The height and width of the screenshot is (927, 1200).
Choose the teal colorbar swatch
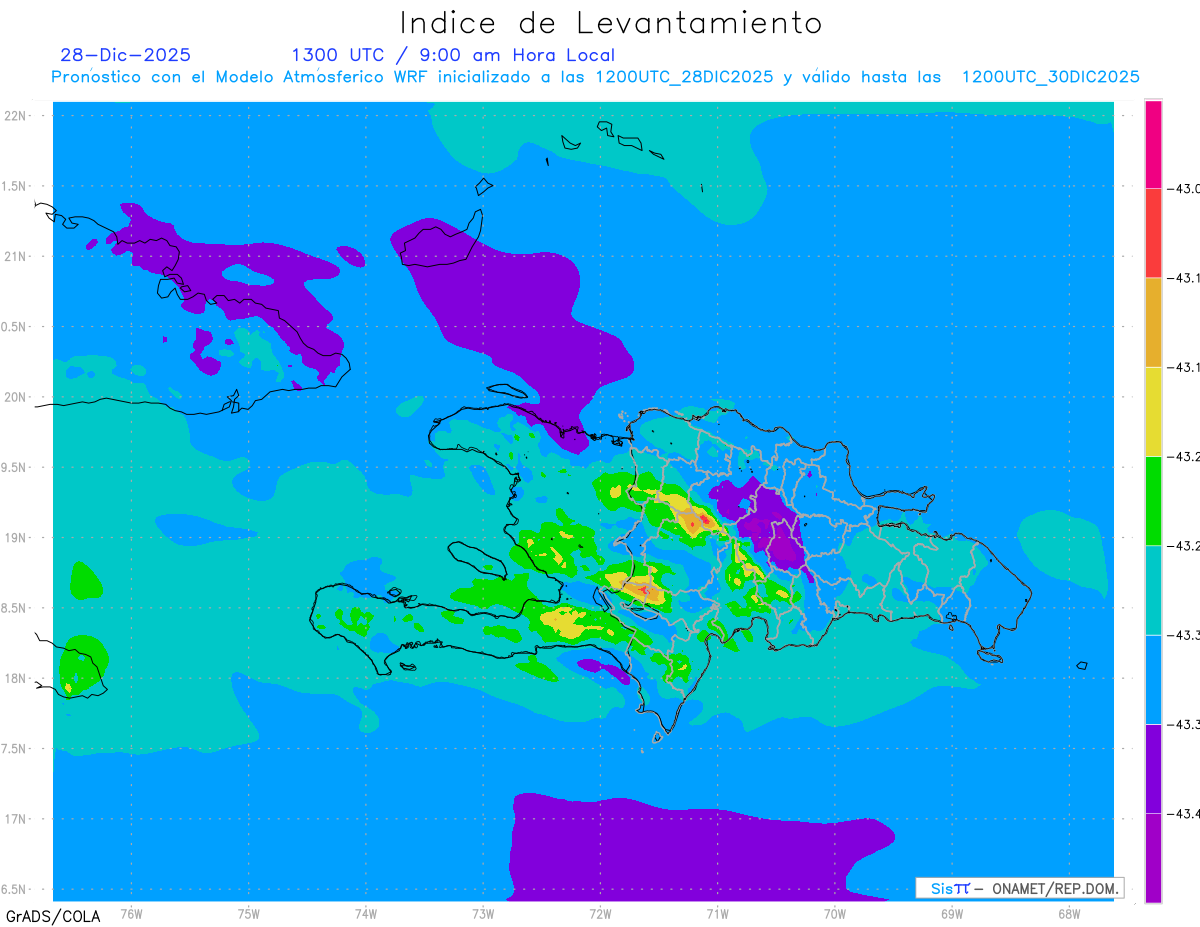pyautogui.click(x=1153, y=590)
